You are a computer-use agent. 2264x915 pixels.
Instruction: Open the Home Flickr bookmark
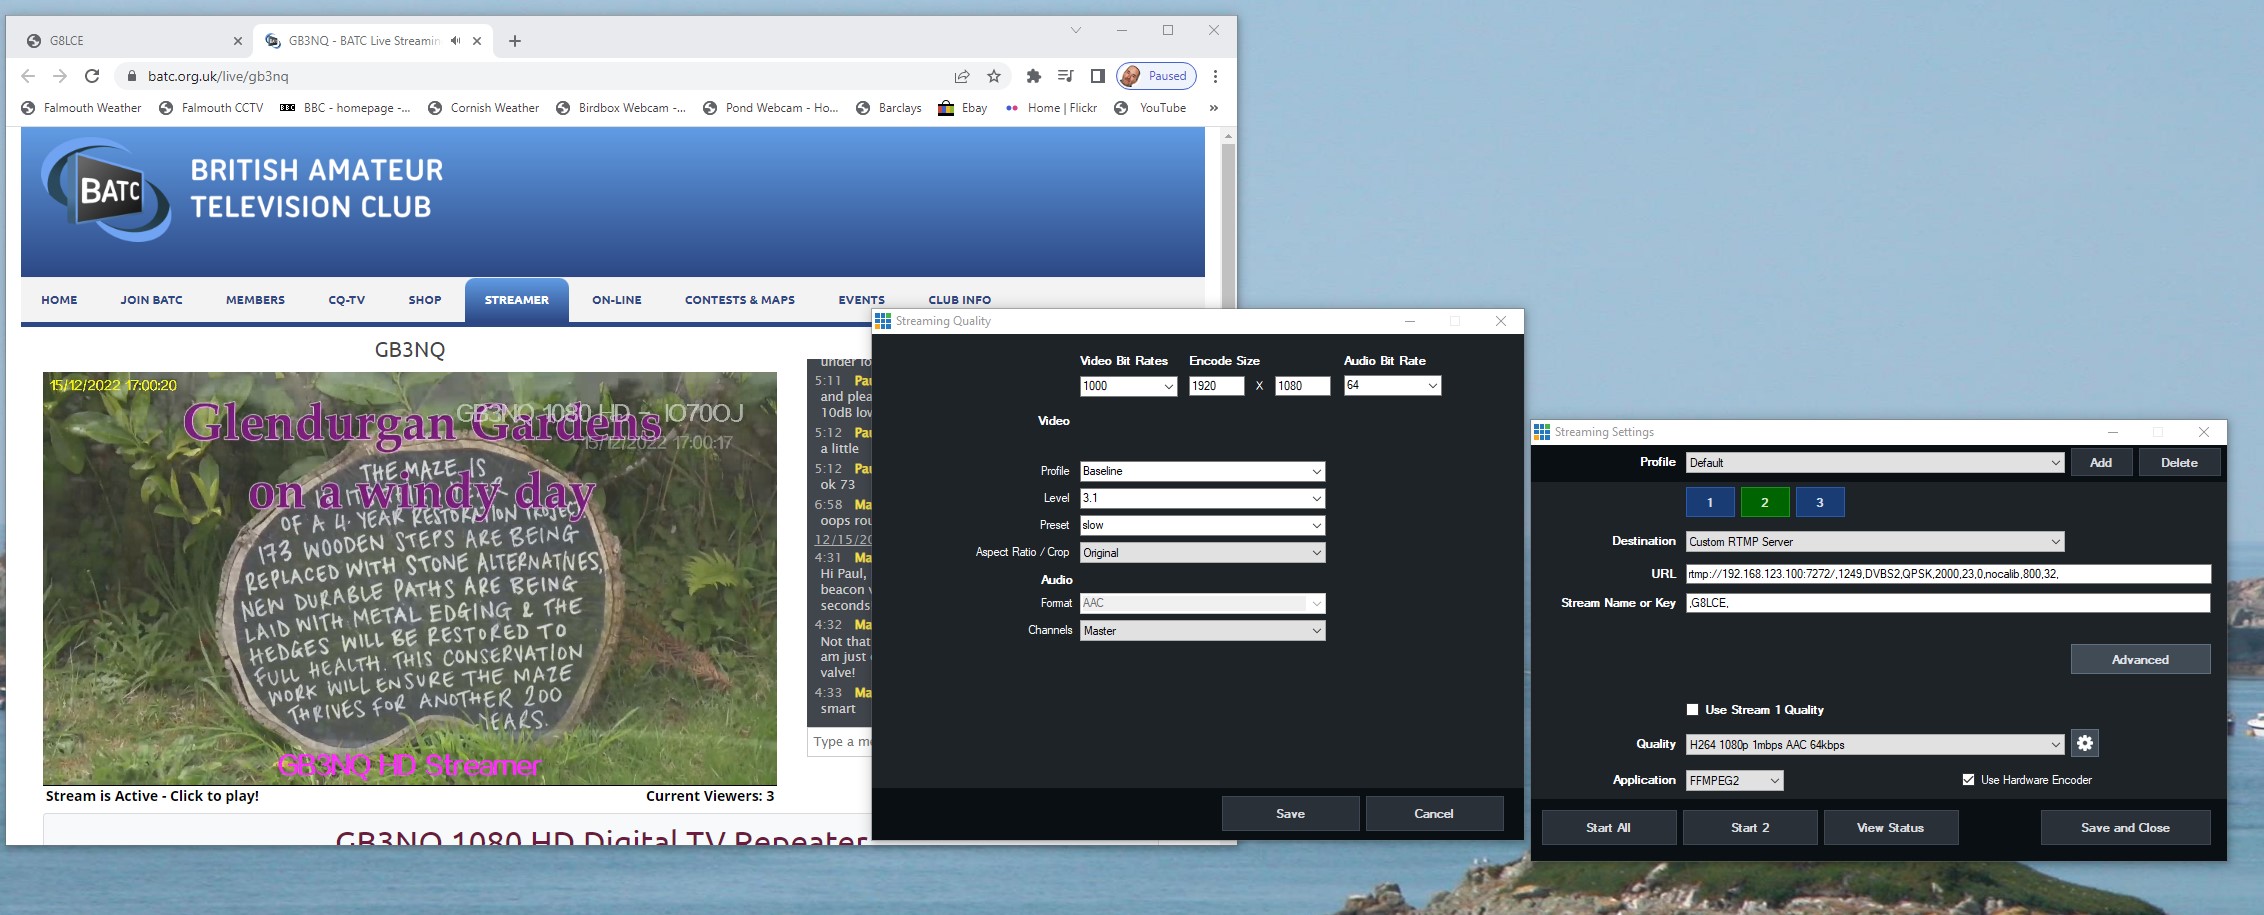tap(1051, 108)
